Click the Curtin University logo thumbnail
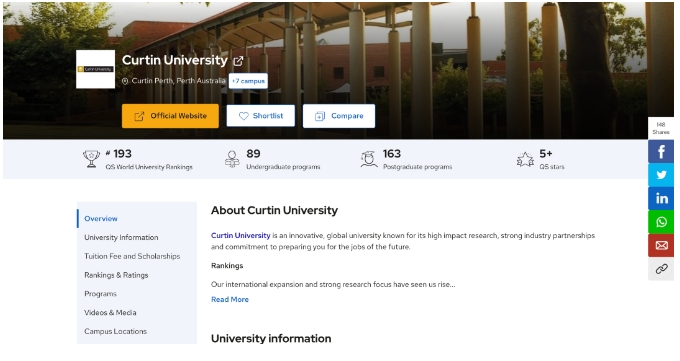 pos(95,69)
